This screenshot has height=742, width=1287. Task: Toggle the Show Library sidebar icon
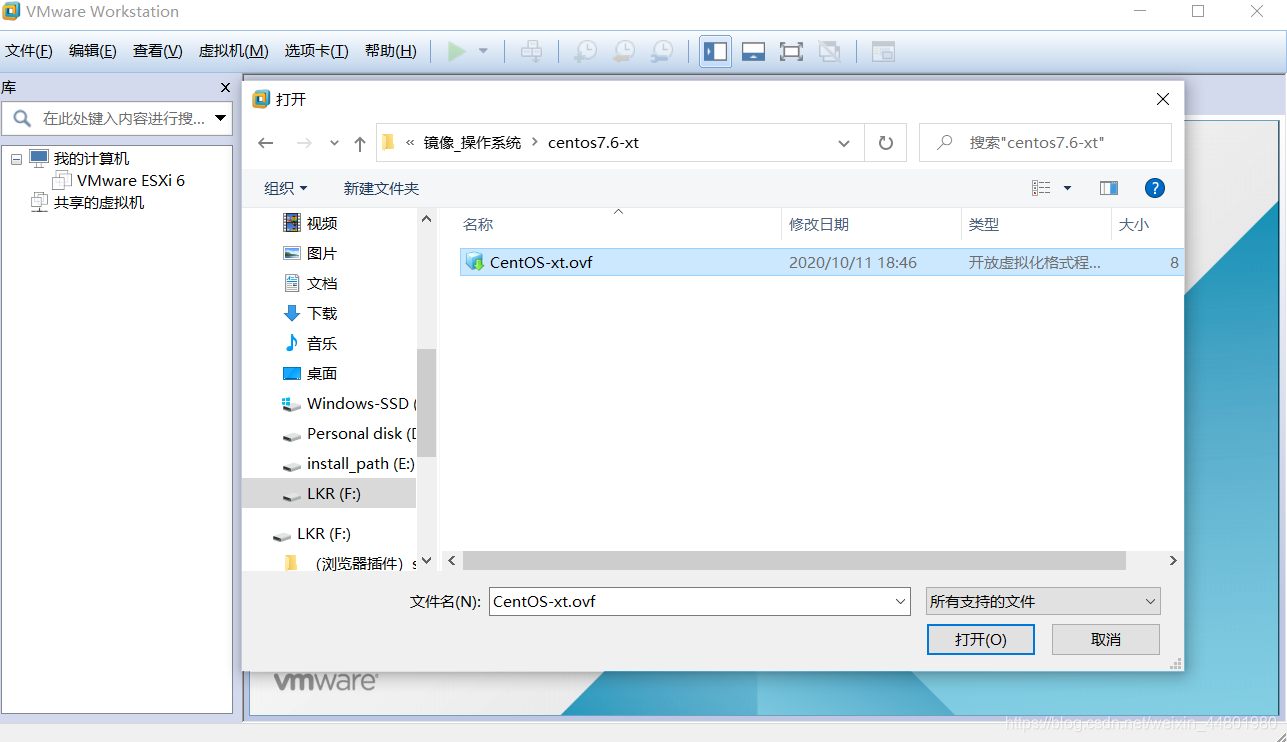pos(716,51)
